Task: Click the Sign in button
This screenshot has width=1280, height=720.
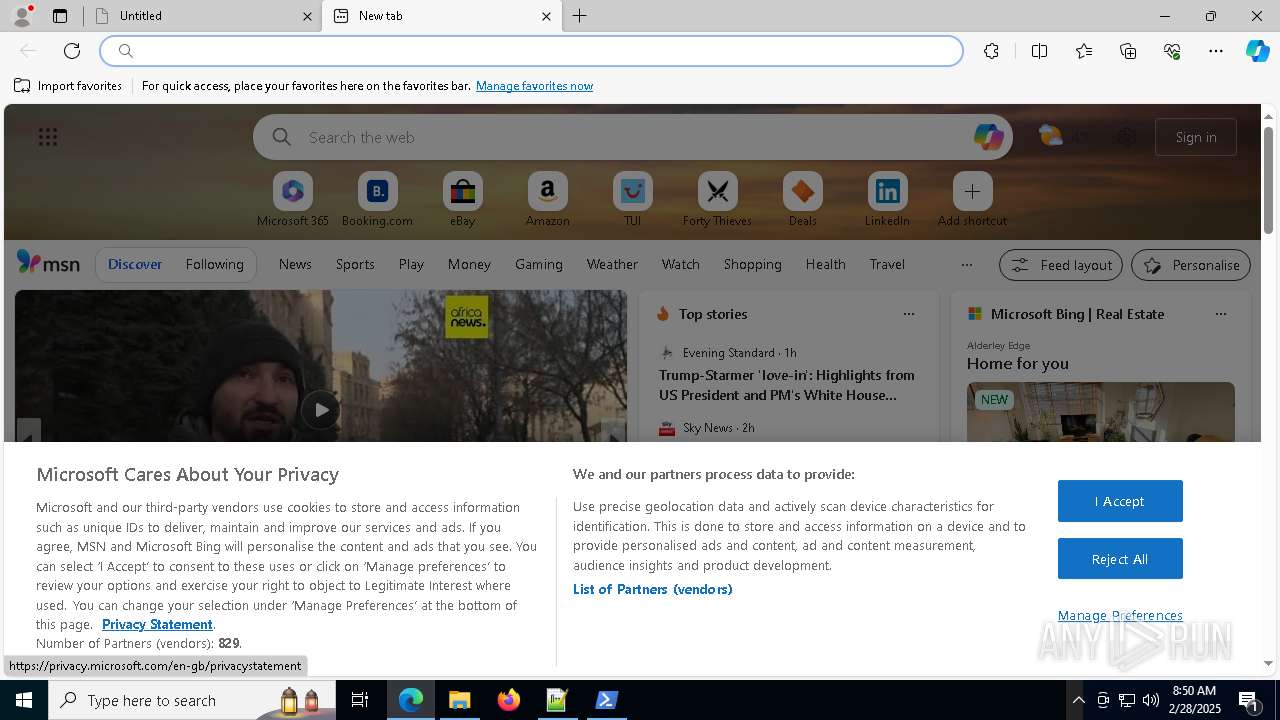Action: (x=1196, y=137)
